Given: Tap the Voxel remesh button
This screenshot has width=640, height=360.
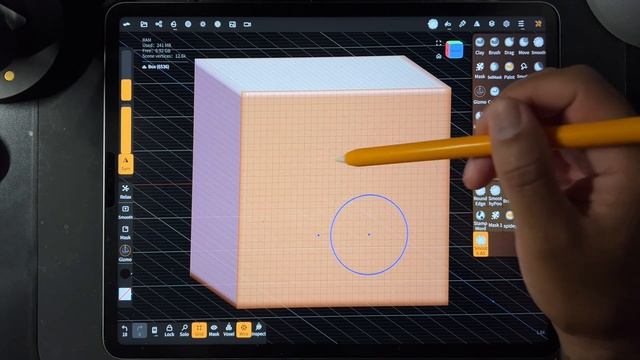Looking at the screenshot, I should pos(229,330).
